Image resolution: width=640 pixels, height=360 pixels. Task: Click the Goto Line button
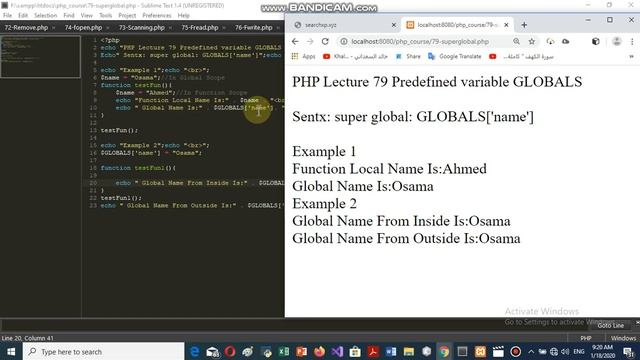[611, 325]
